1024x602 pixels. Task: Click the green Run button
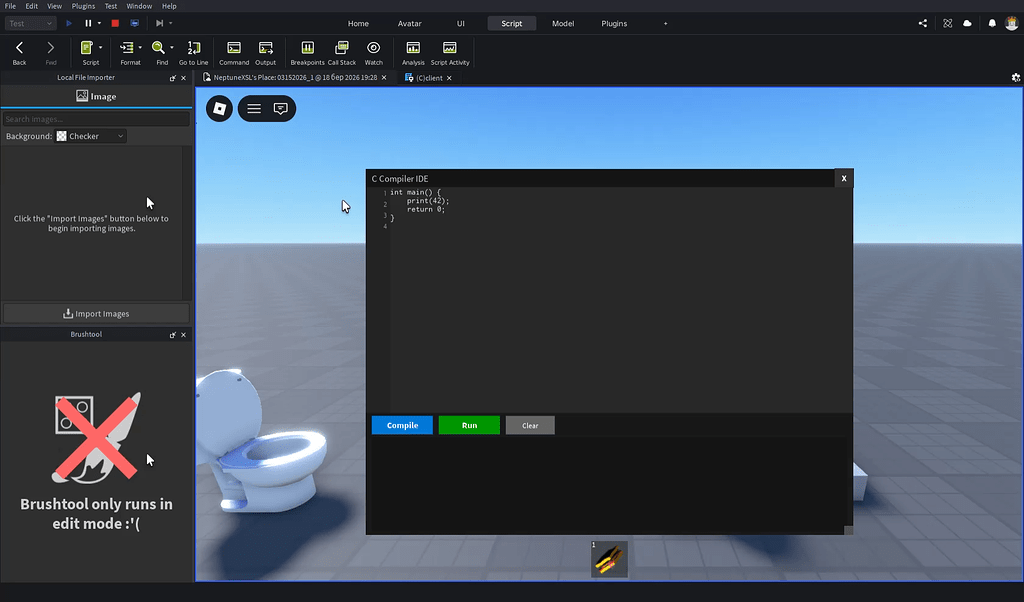[x=469, y=425]
